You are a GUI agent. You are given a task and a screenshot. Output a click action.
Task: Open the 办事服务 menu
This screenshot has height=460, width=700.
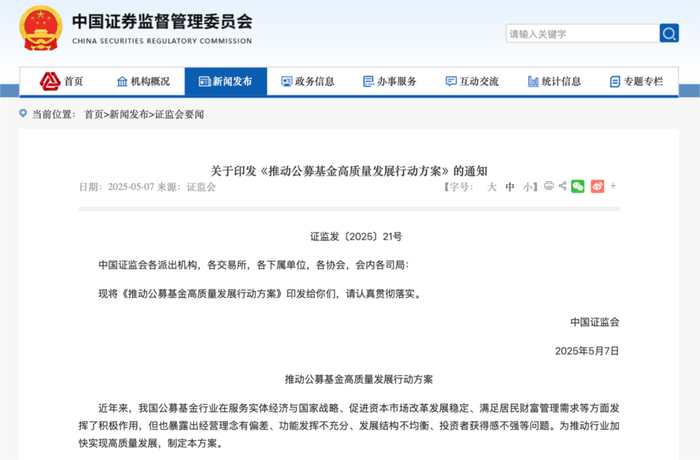[390, 81]
